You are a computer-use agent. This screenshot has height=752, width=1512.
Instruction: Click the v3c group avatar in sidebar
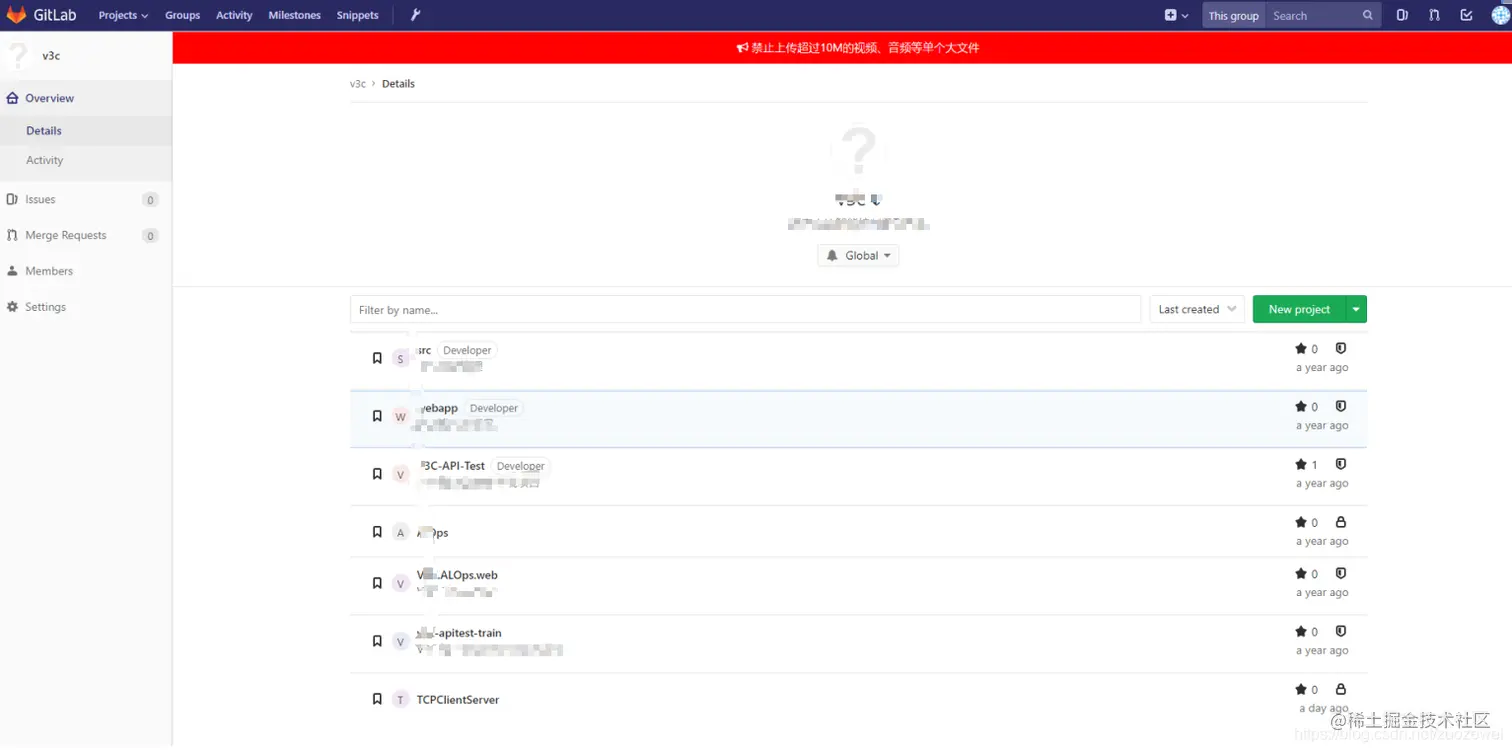17,56
